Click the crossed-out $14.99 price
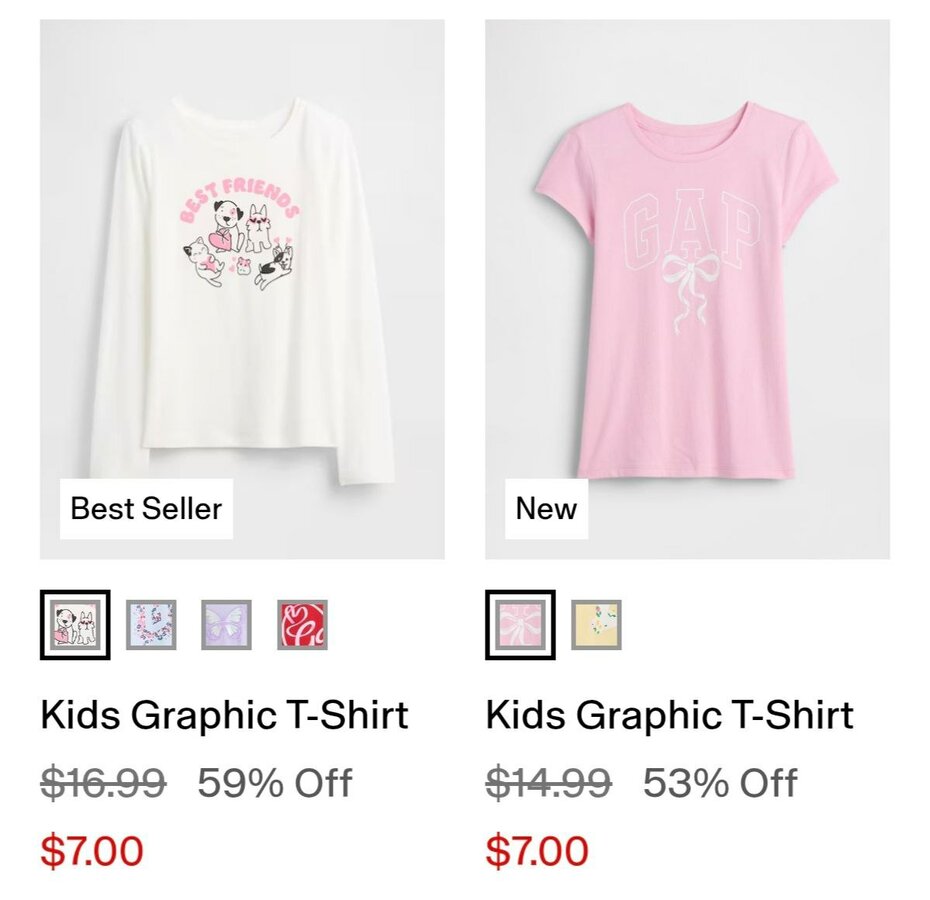Image resolution: width=930 pixels, height=900 pixels. pos(548,783)
